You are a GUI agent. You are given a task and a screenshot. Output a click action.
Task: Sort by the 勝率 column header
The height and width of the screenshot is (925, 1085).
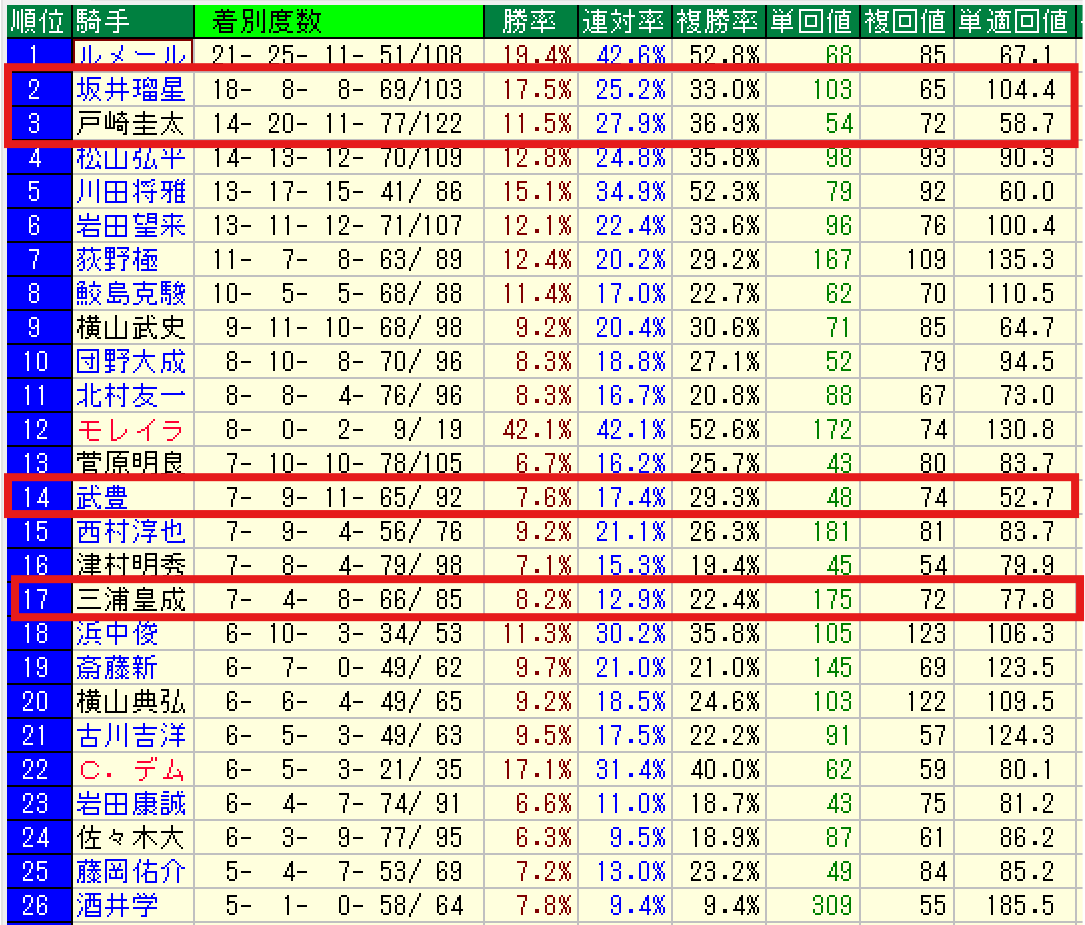[x=529, y=20]
